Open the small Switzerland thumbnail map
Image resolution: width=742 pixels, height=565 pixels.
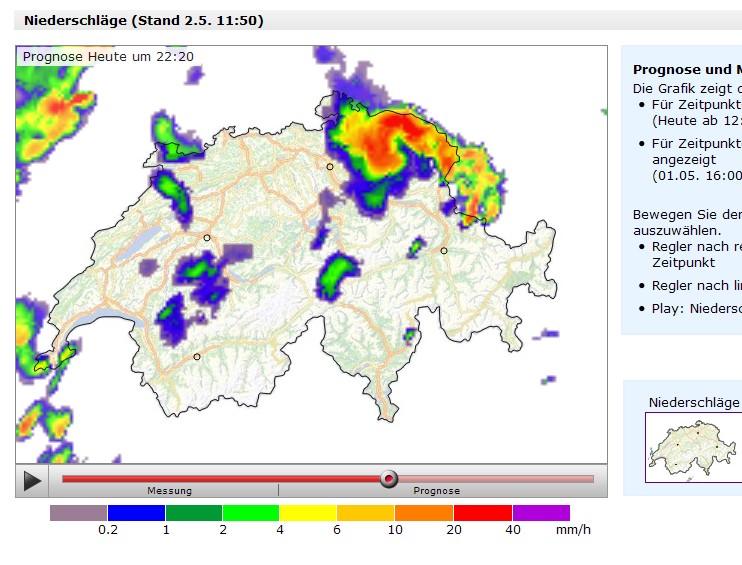(690, 447)
